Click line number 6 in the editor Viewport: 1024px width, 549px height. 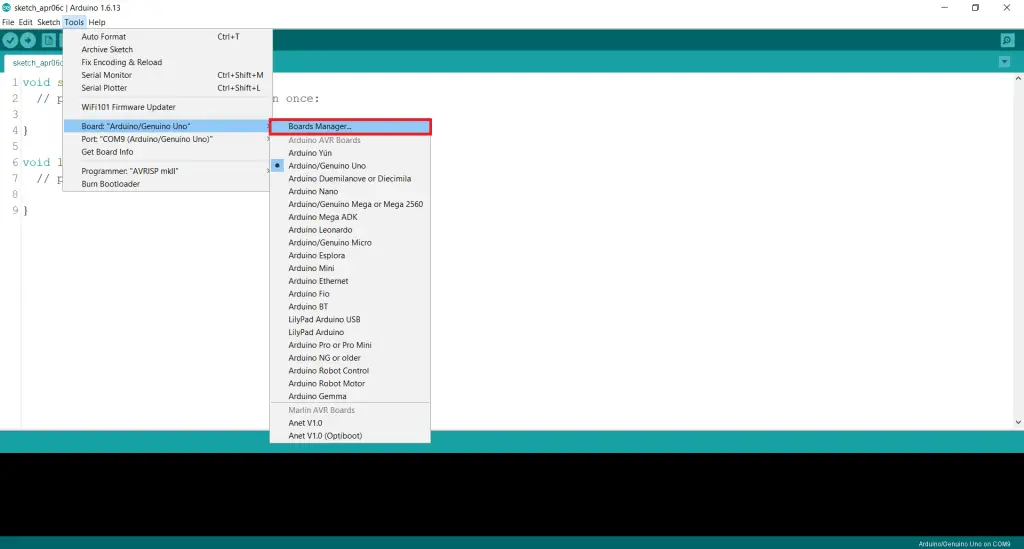tap(15, 163)
